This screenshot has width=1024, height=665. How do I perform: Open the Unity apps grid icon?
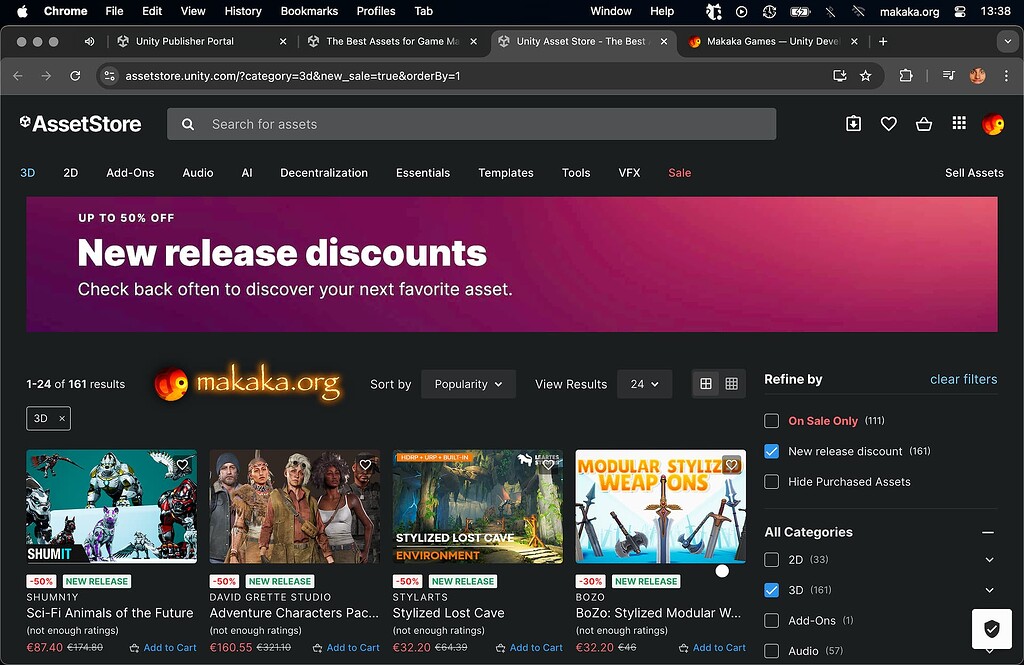click(958, 123)
